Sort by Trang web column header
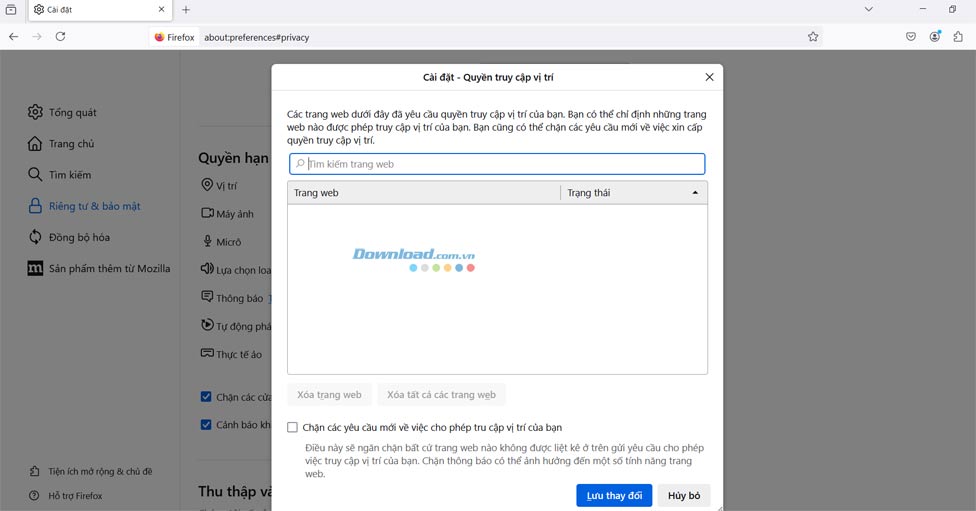 click(424, 193)
